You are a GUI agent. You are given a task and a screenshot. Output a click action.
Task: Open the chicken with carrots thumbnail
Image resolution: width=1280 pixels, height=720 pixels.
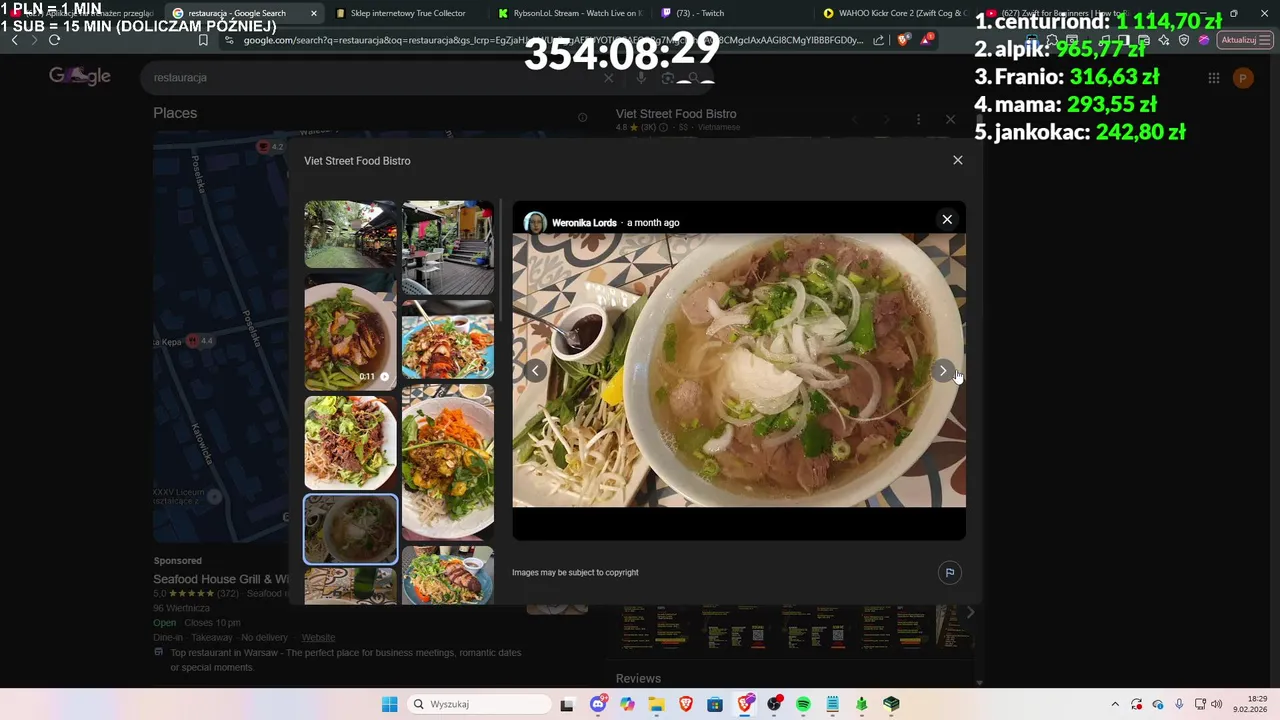(x=448, y=462)
